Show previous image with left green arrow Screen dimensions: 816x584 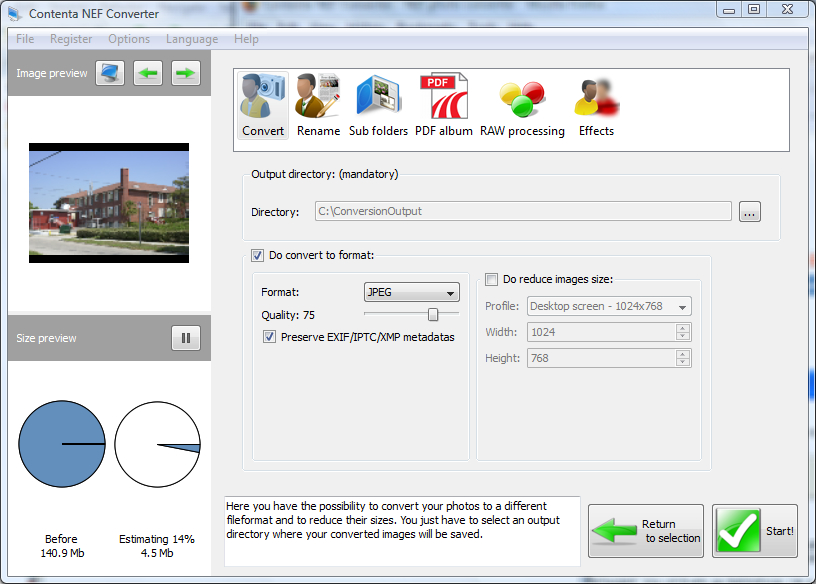(x=148, y=73)
